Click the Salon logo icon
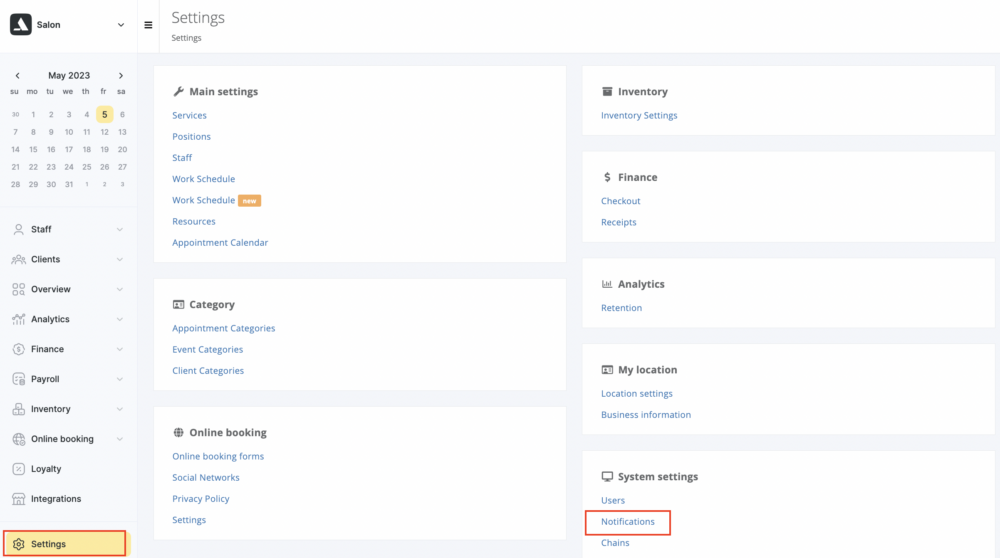1000x558 pixels. tap(20, 24)
